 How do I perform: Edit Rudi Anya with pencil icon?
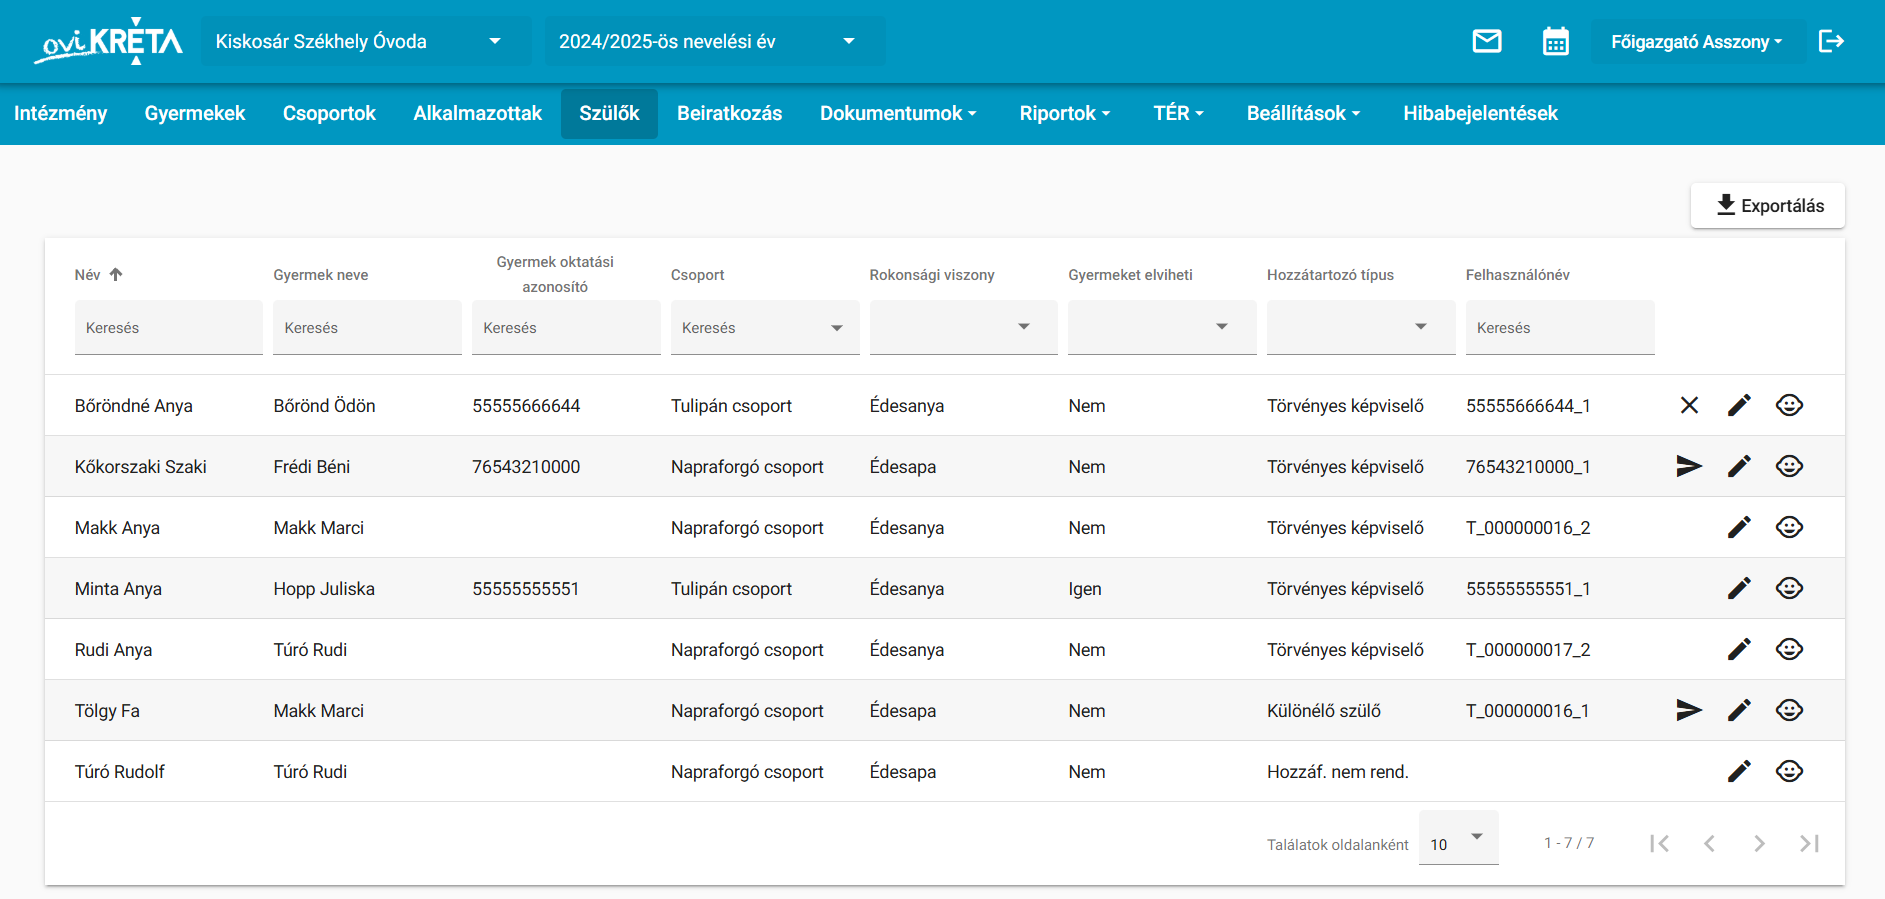(x=1739, y=649)
